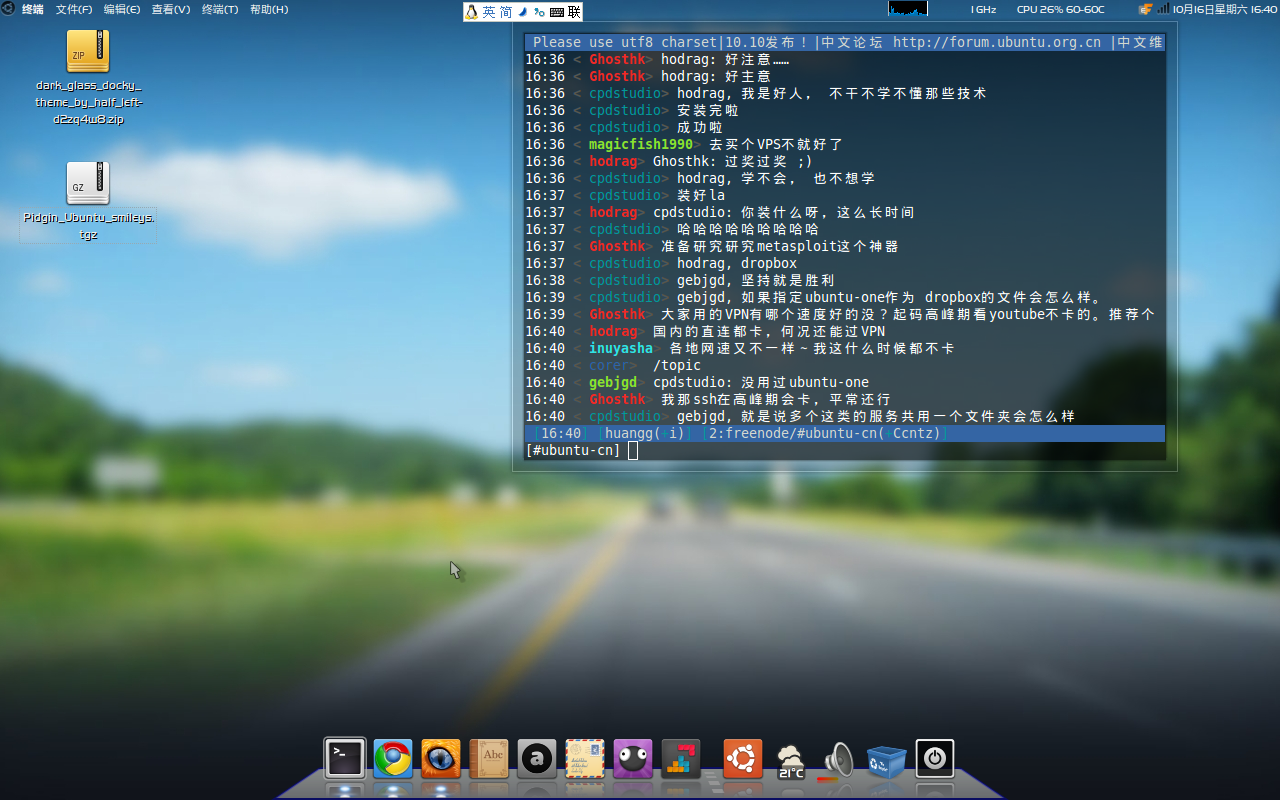Image resolution: width=1280 pixels, height=800 pixels.
Task: Click the network signal bars tray icon
Action: coord(1163,9)
